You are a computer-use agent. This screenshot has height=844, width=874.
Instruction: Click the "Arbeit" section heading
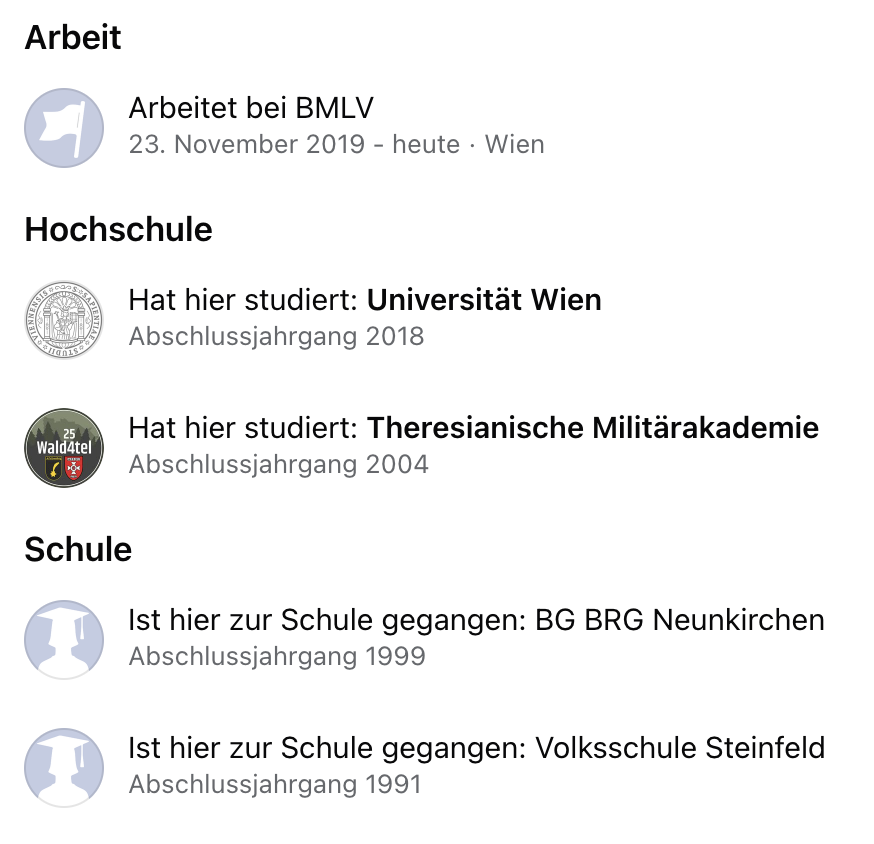tap(73, 37)
